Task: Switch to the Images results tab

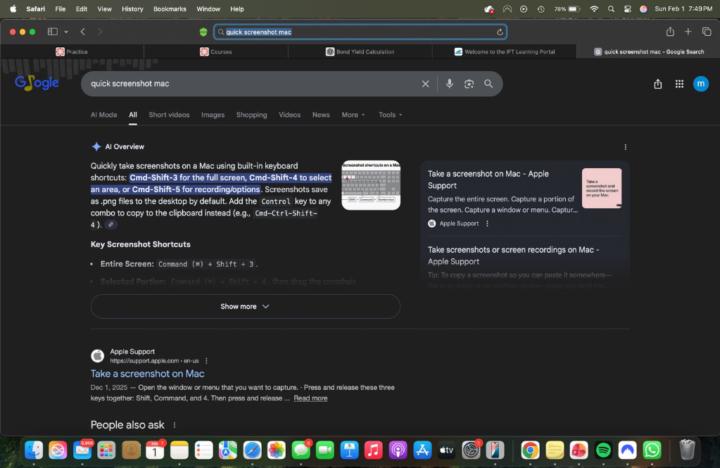Action: pyautogui.click(x=213, y=115)
